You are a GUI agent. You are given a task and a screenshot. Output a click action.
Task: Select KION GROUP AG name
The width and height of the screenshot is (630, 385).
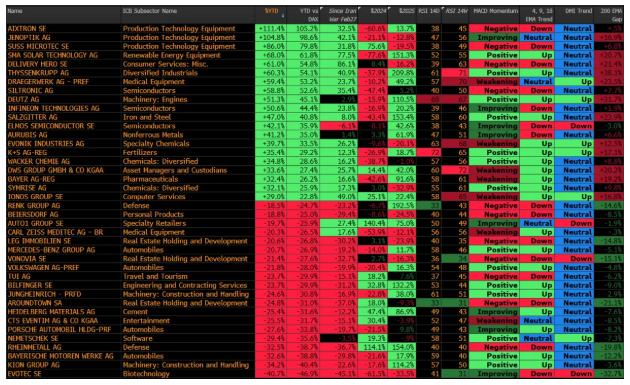coord(33,365)
